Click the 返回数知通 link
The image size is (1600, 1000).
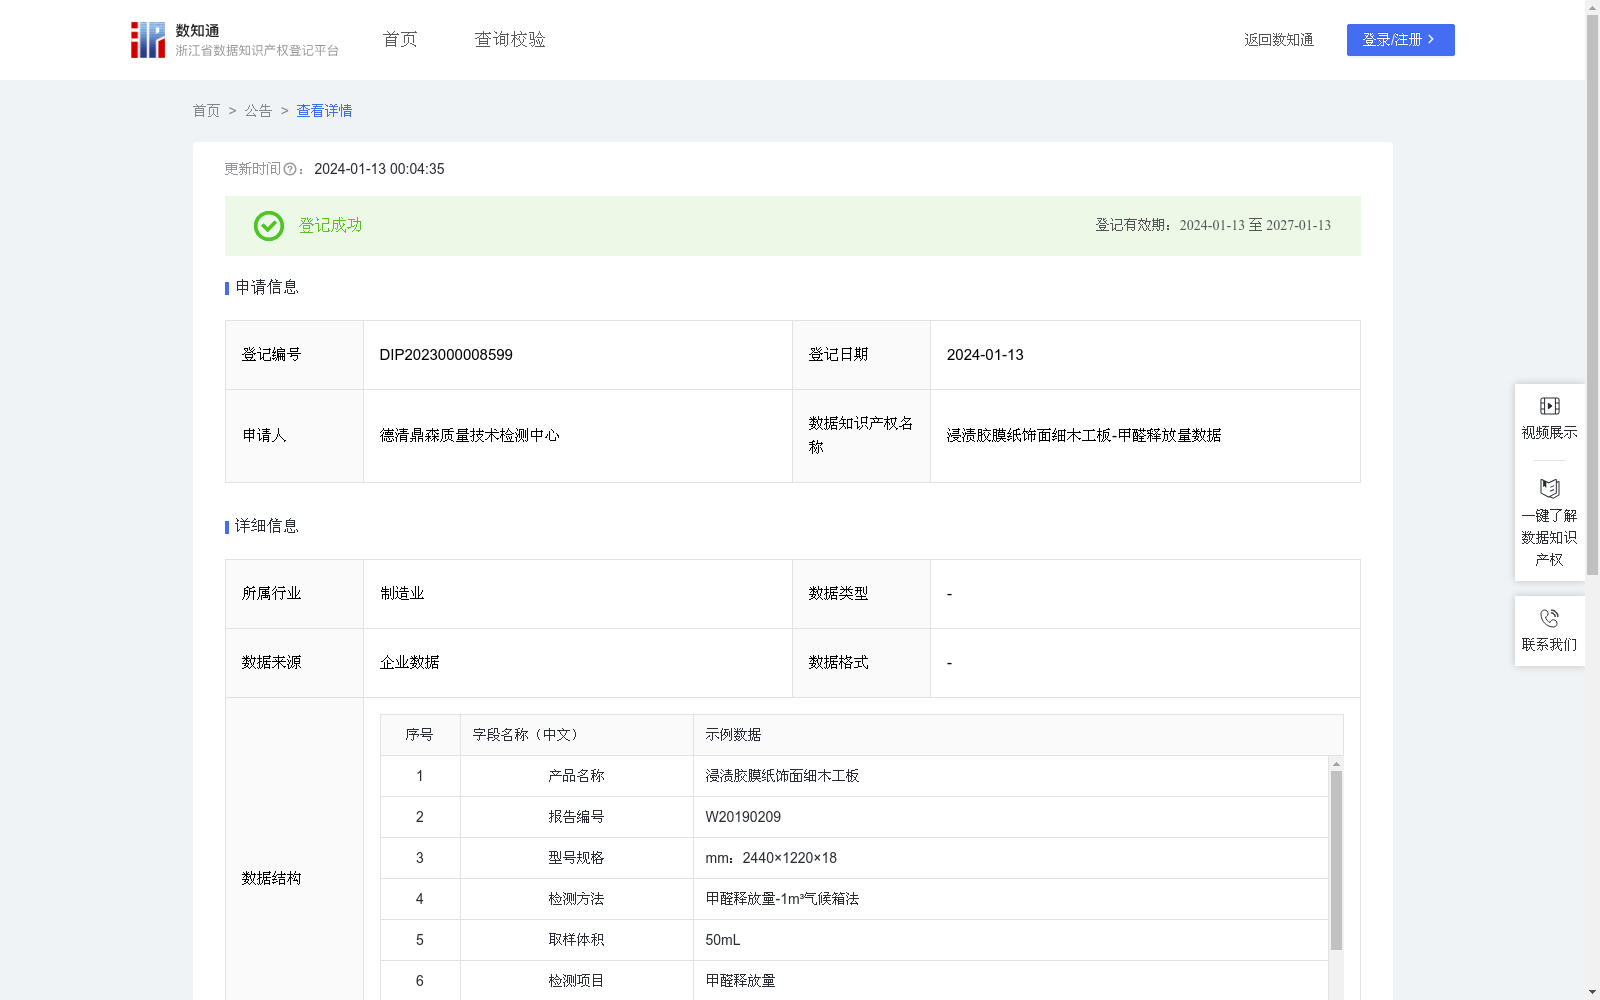click(1279, 40)
